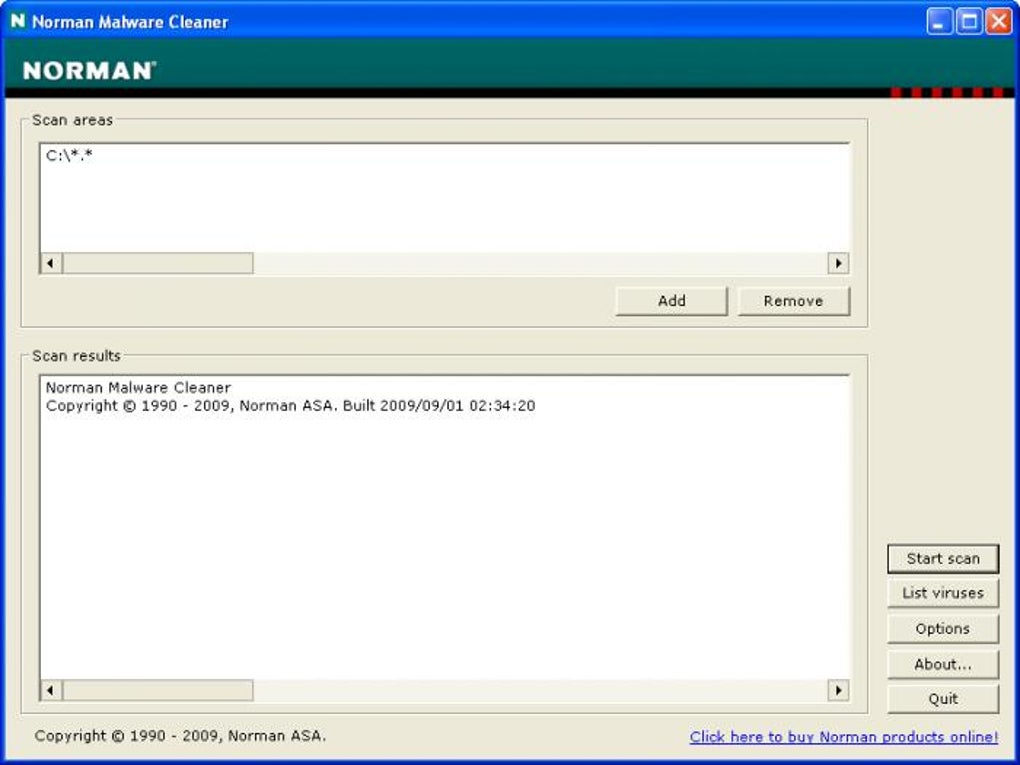
Task: Start the malware scan
Action: pyautogui.click(x=943, y=559)
